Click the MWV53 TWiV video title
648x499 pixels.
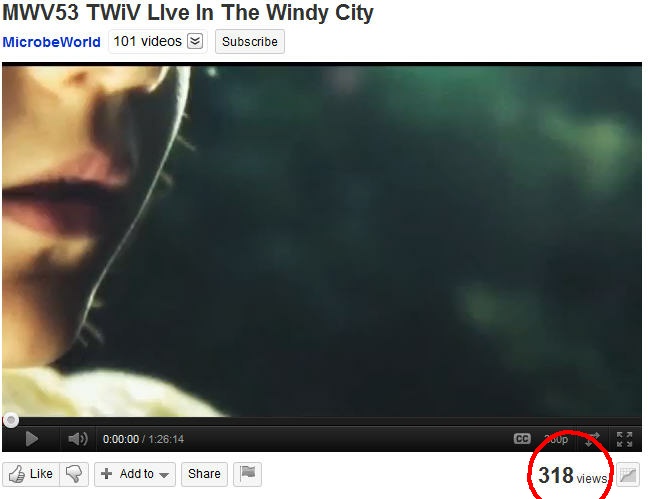tap(188, 12)
